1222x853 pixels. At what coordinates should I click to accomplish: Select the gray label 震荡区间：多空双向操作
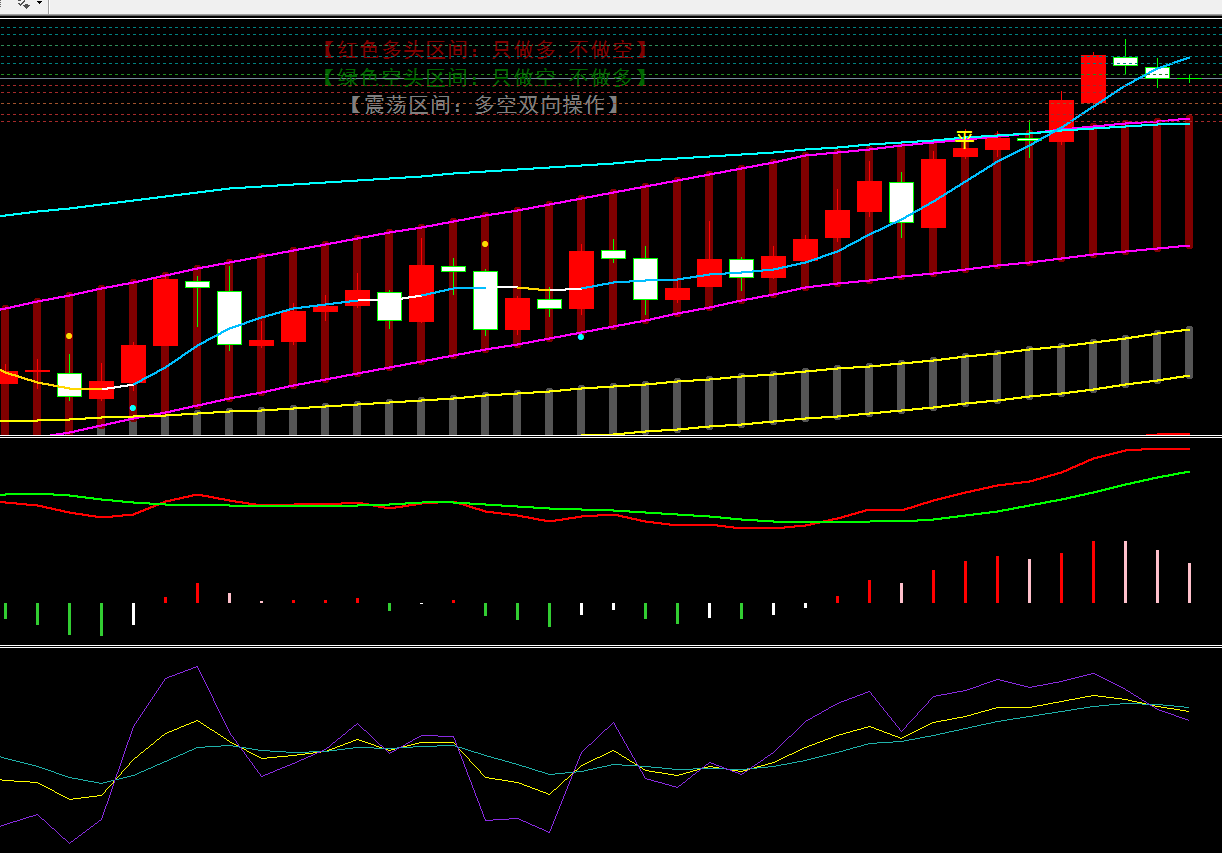tap(484, 104)
